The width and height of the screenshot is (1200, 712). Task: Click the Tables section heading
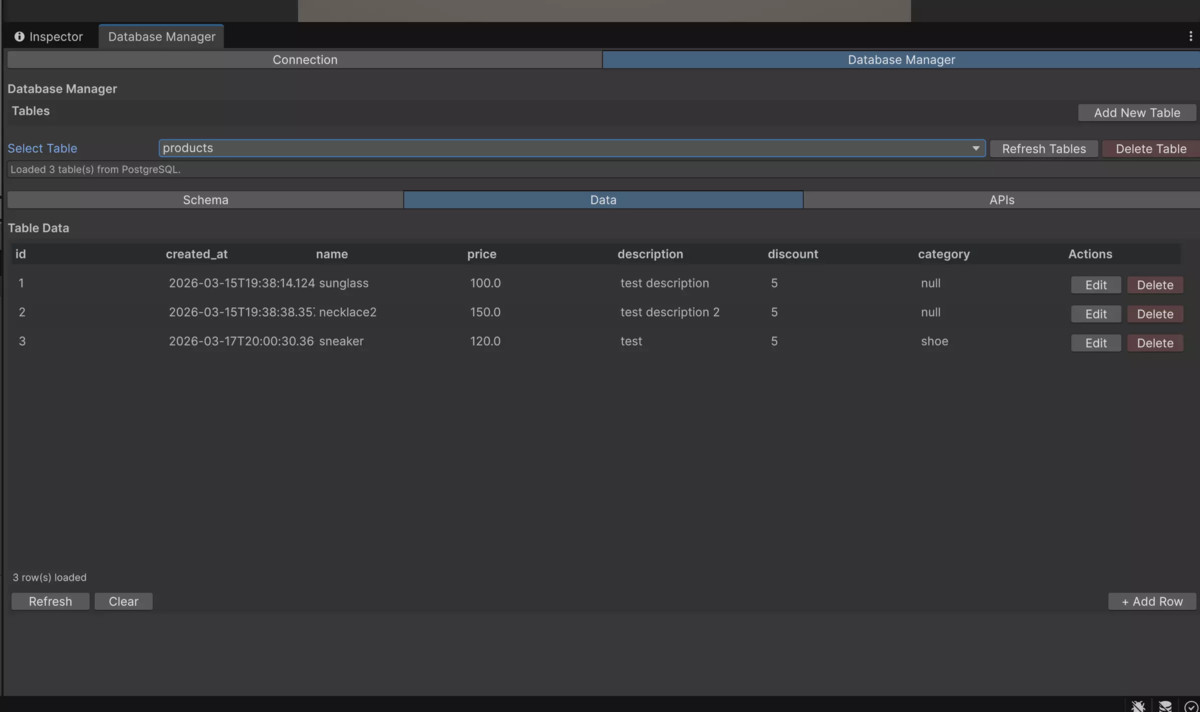click(31, 111)
